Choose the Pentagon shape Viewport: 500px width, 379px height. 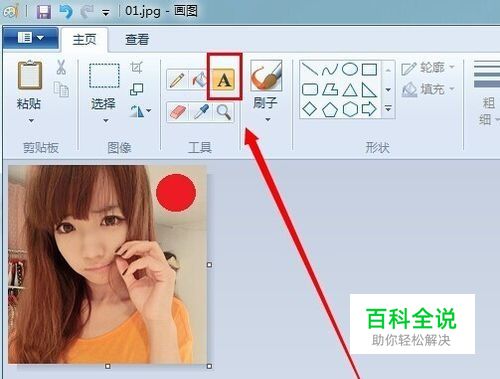point(330,109)
